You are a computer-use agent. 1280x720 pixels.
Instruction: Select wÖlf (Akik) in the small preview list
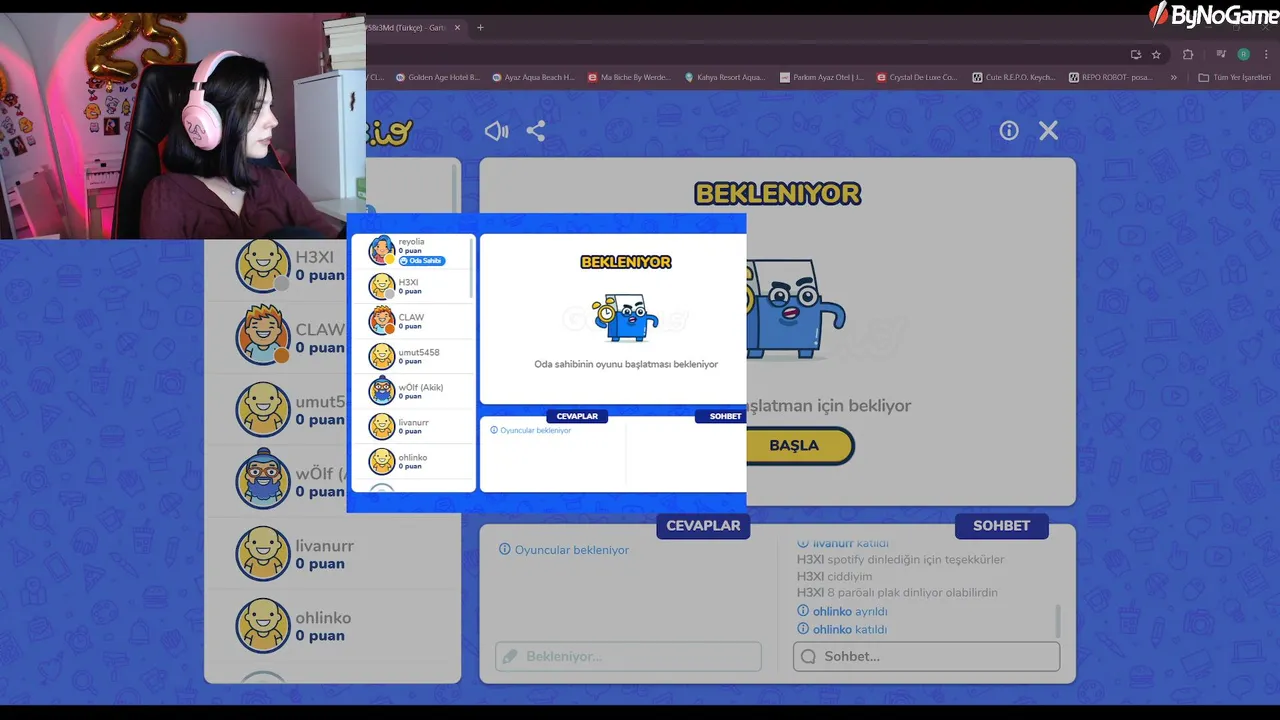point(412,392)
